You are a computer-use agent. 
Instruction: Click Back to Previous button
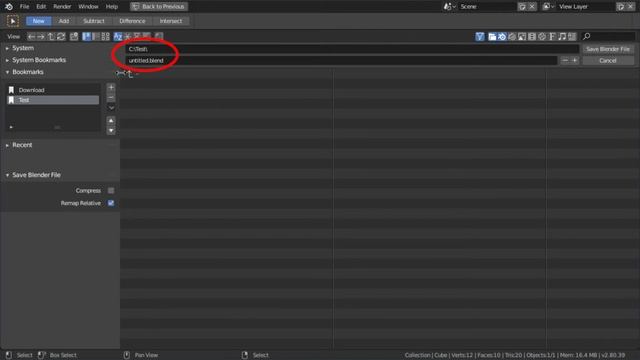click(159, 7)
